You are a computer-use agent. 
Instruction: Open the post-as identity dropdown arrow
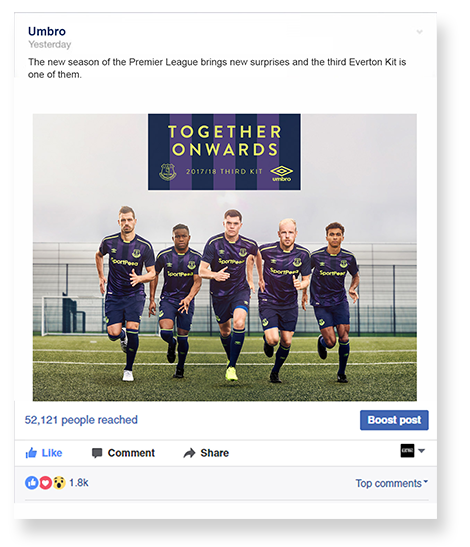click(x=421, y=450)
